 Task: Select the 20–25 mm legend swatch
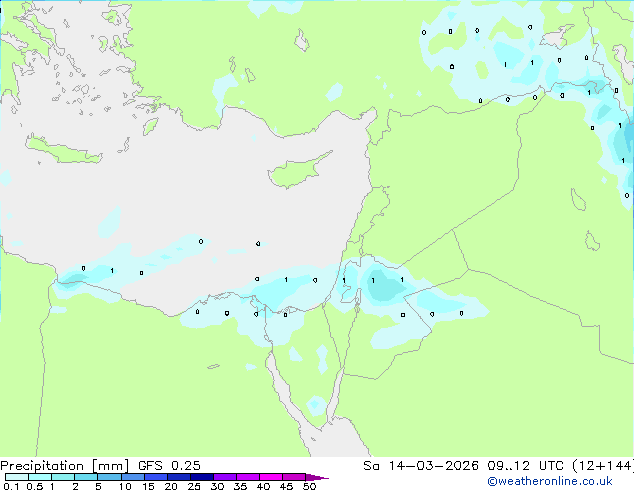pyautogui.click(x=179, y=477)
